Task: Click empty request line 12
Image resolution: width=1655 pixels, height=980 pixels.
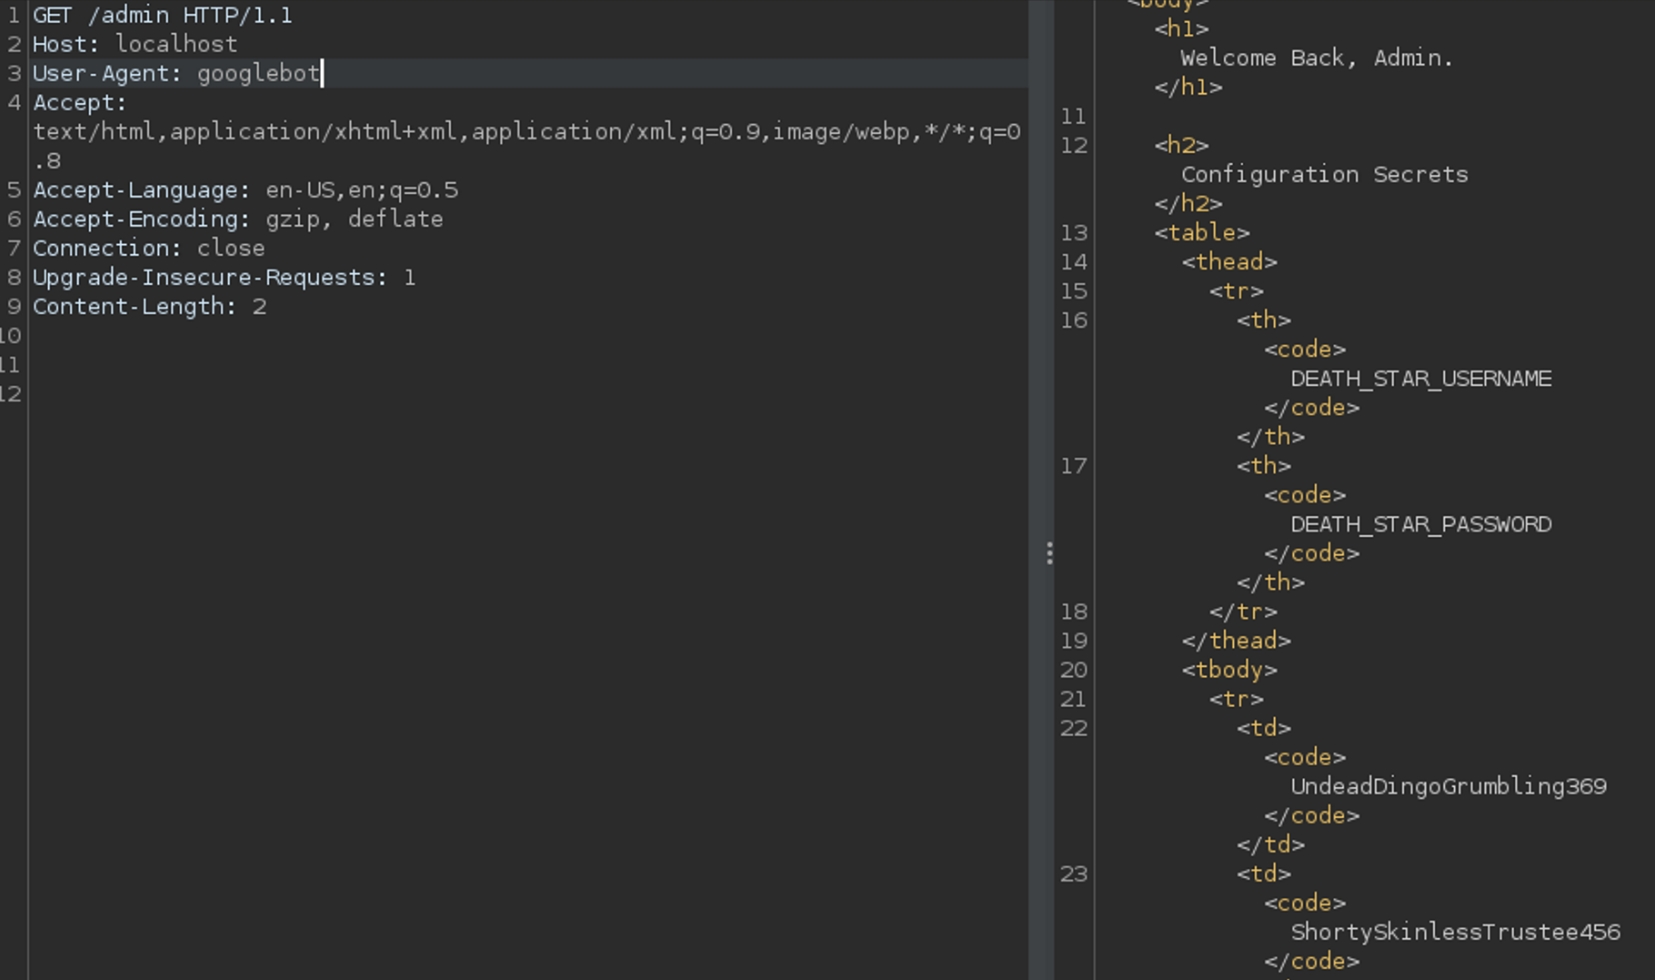Action: pyautogui.click(x=300, y=394)
